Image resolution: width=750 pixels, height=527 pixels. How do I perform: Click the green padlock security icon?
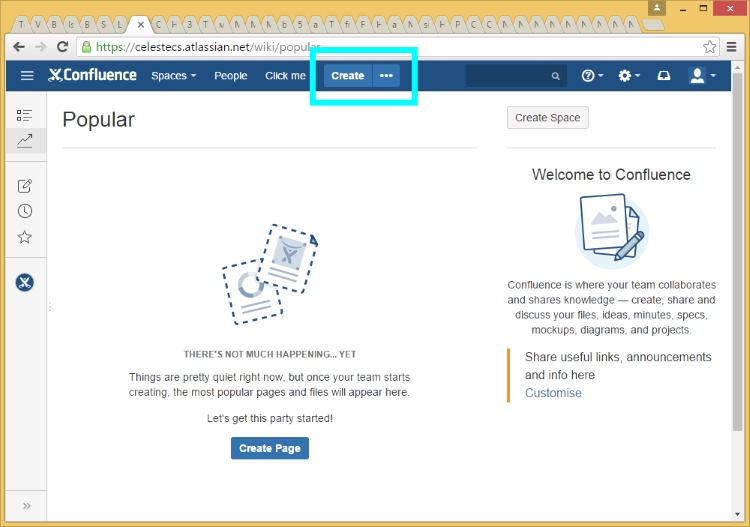point(87,47)
